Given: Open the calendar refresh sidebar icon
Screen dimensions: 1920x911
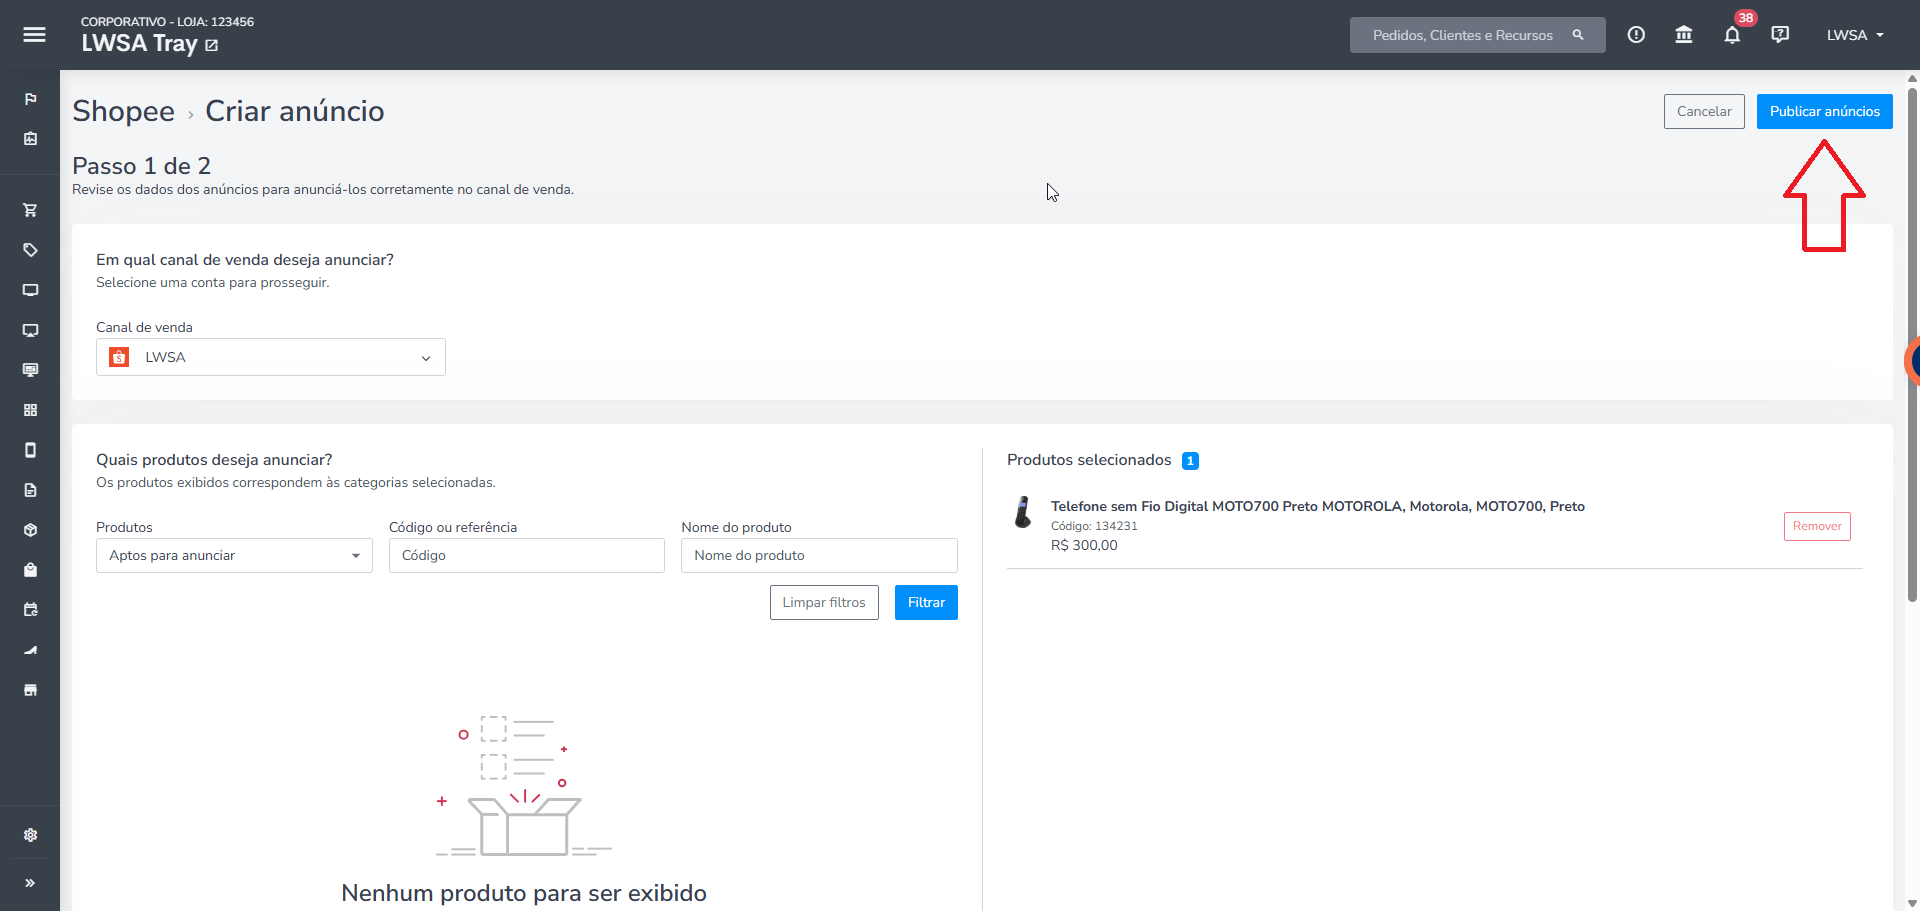Looking at the screenshot, I should click(x=31, y=610).
